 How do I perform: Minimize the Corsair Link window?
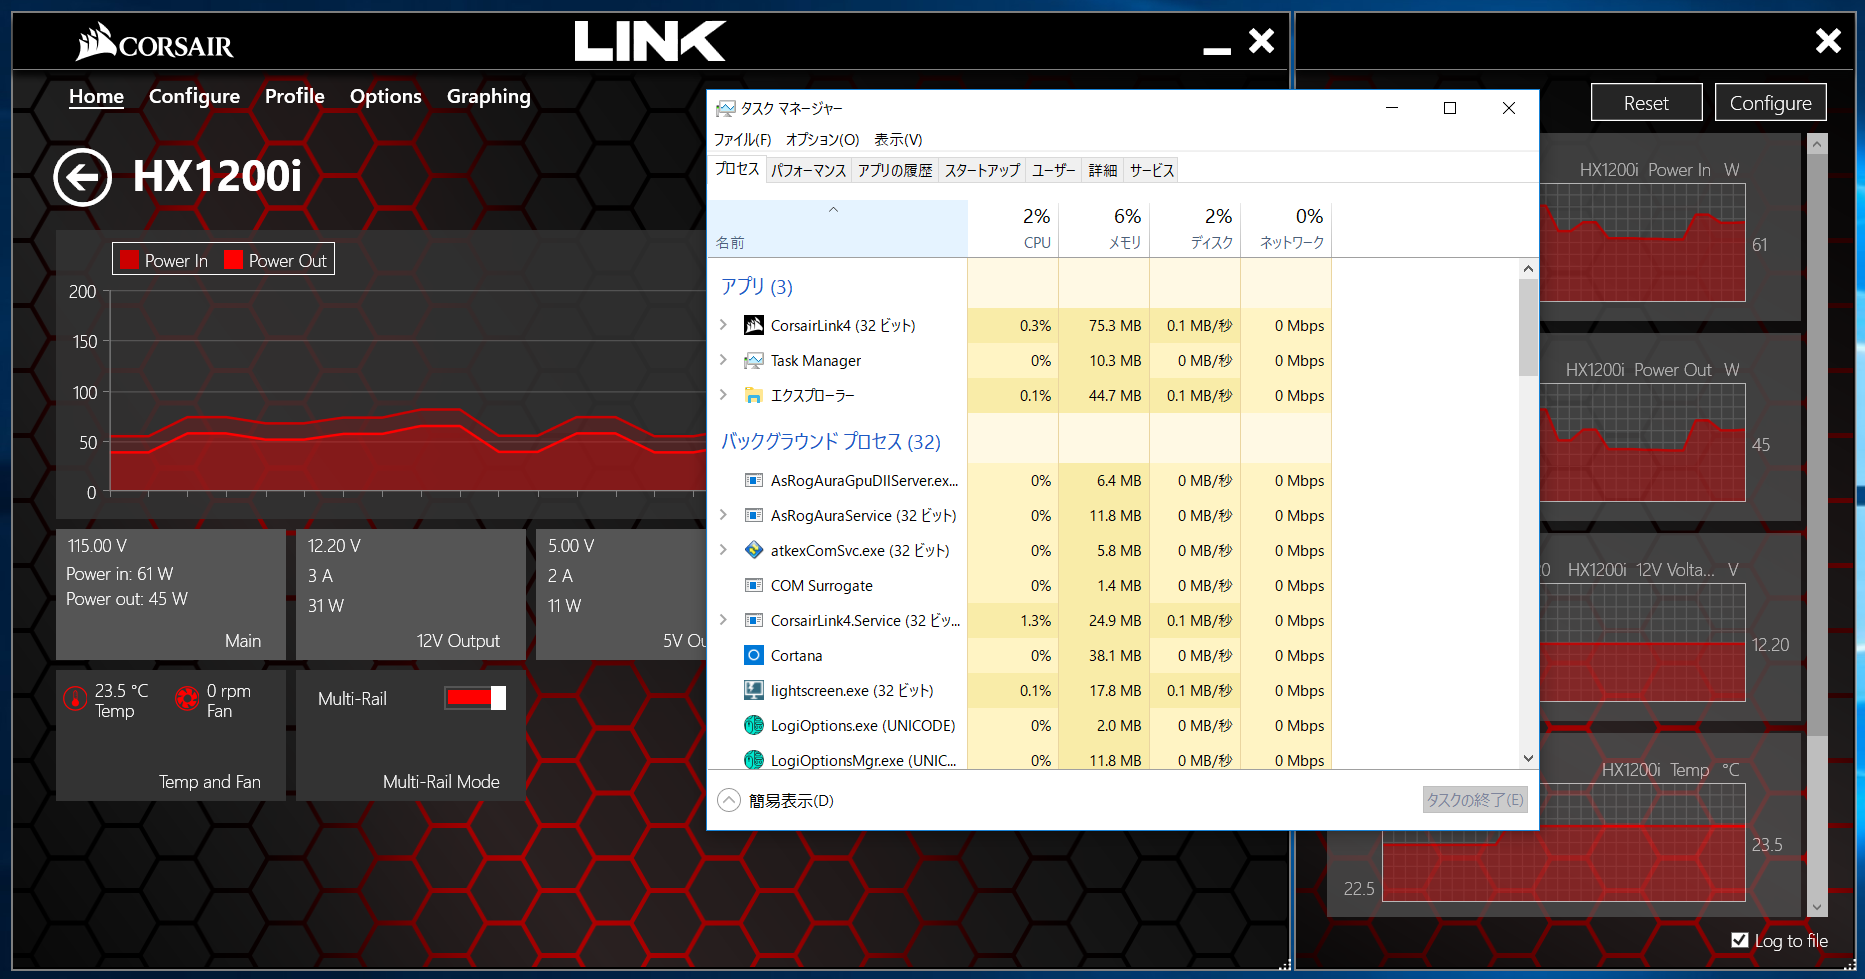(1217, 48)
